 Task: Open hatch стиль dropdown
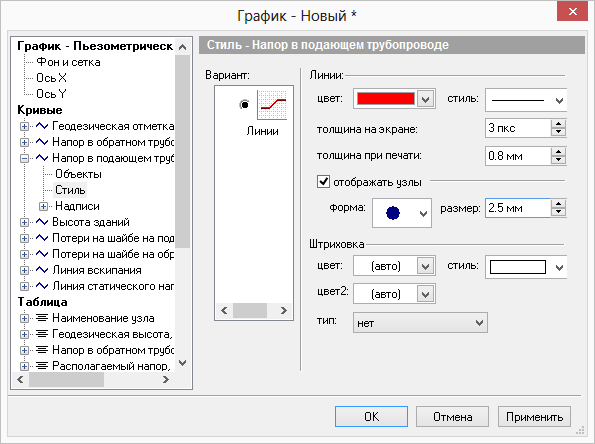[526, 267]
